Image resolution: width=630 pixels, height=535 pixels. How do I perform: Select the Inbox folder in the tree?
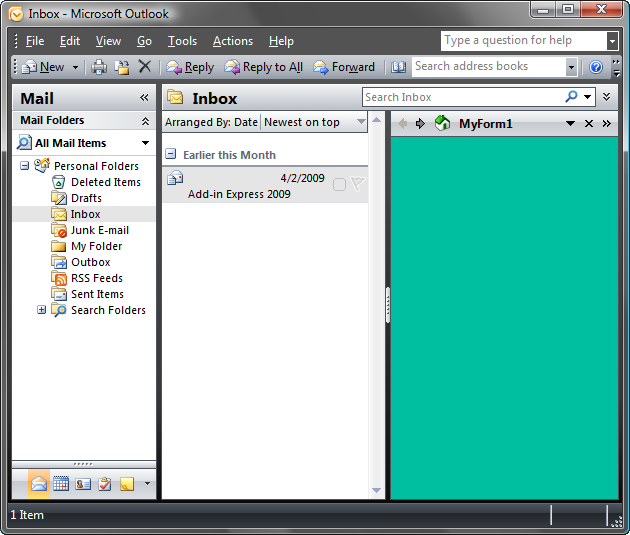click(85, 214)
